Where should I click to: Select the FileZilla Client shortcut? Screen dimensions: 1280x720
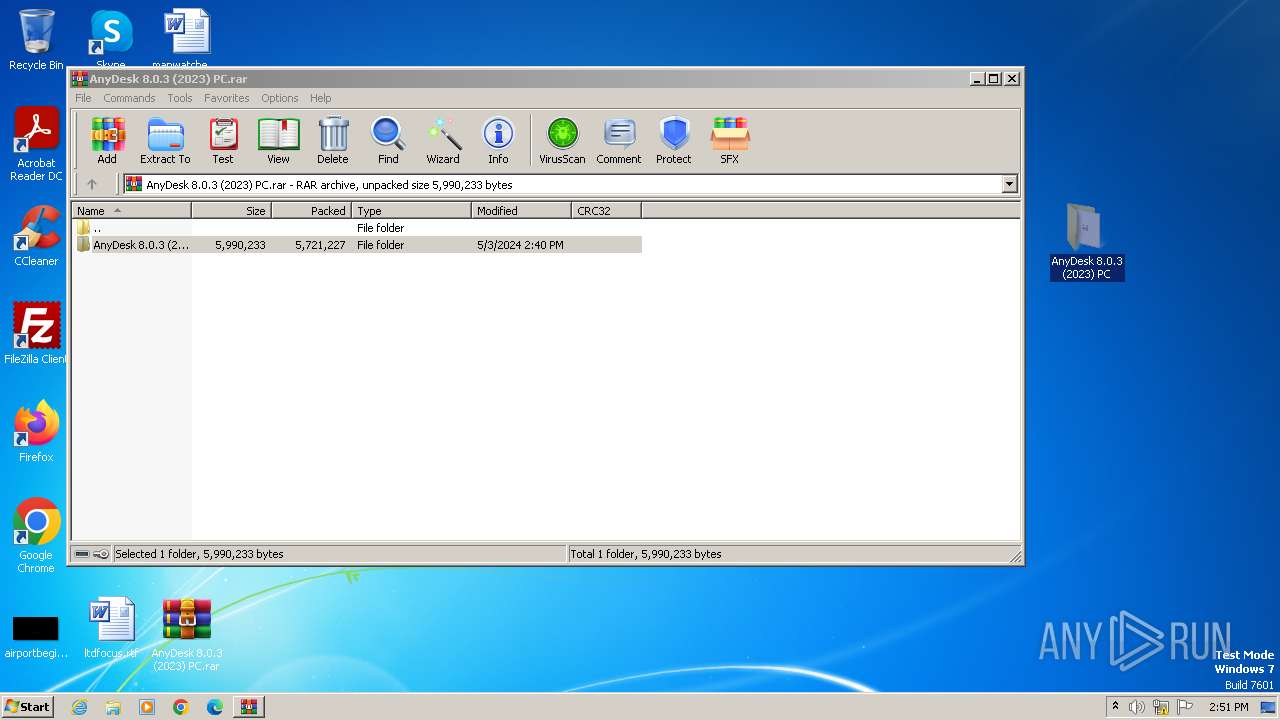(36, 333)
